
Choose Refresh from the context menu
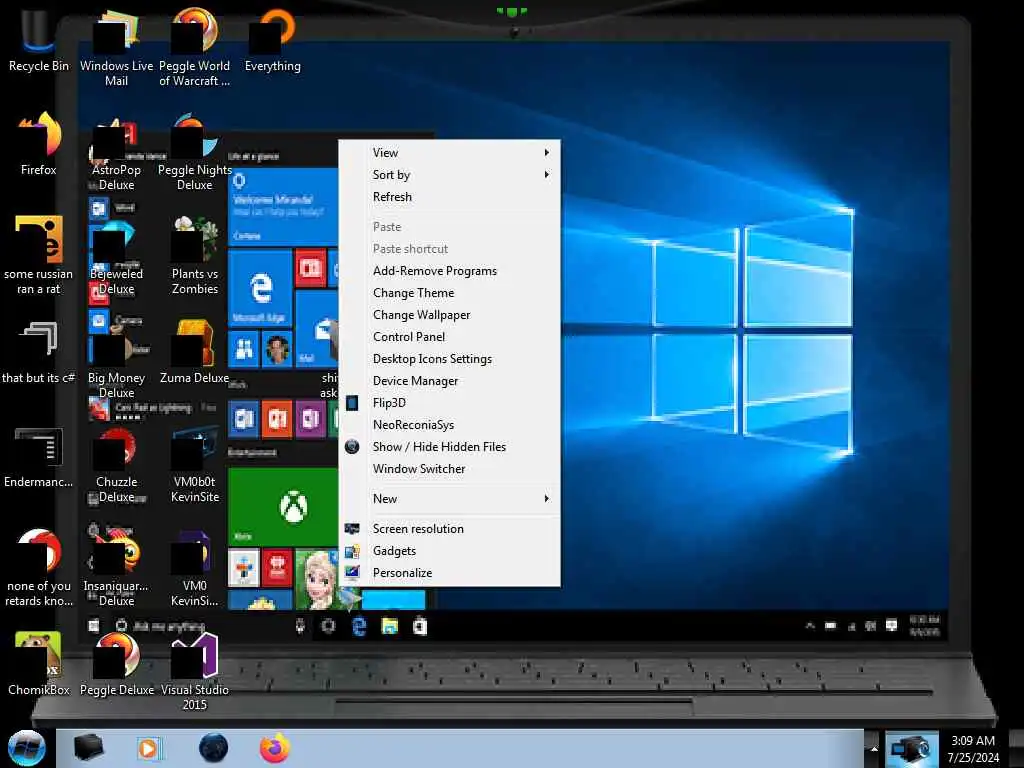click(449, 197)
